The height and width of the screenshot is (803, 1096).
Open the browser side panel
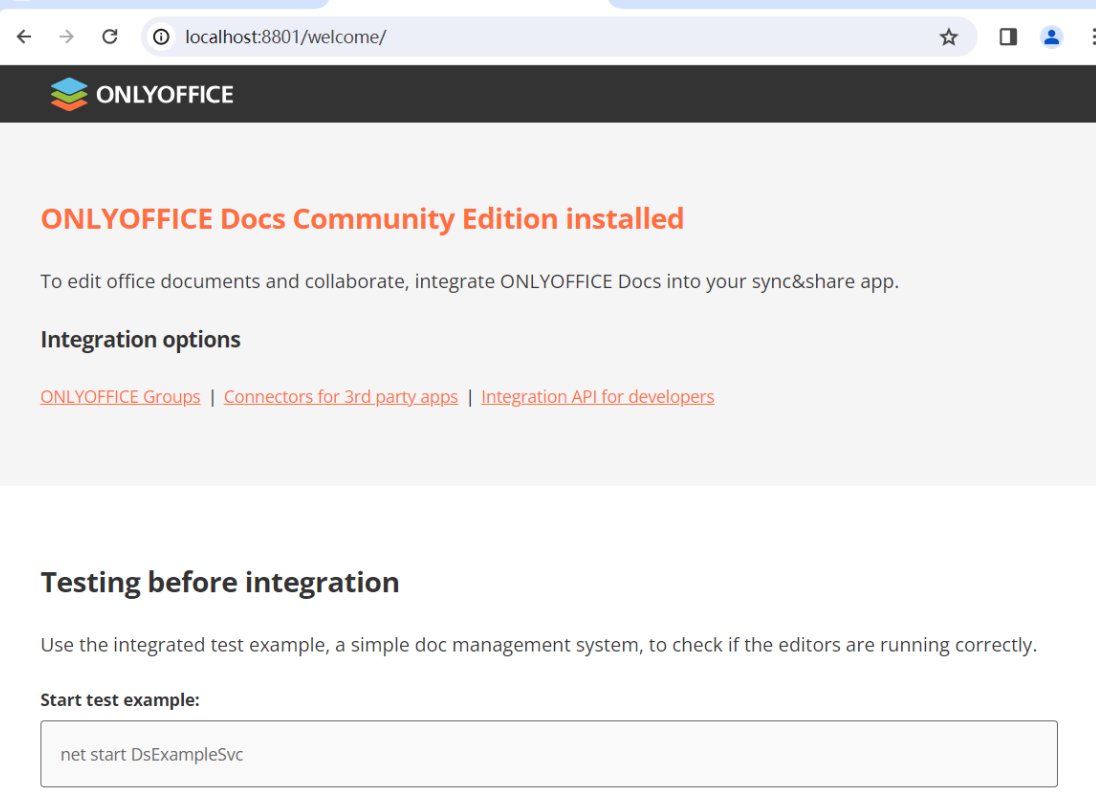[x=1008, y=37]
